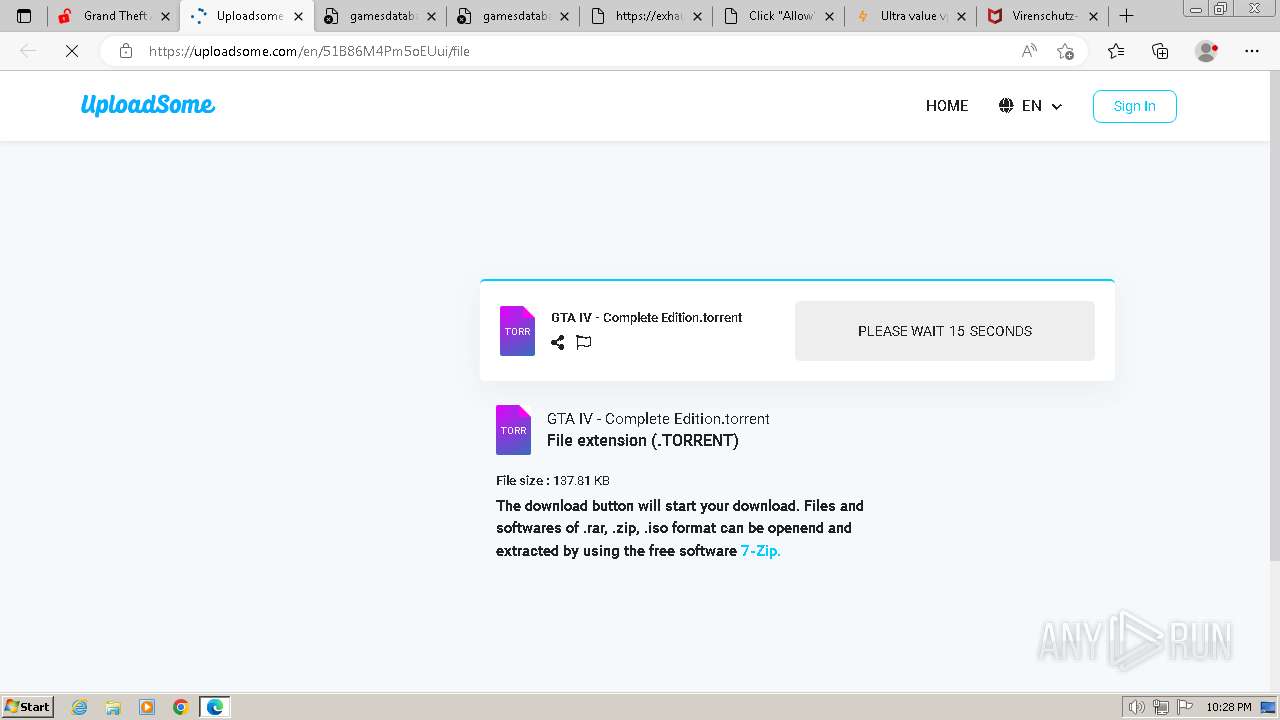This screenshot has width=1280, height=720.
Task: Close the Grand Theft tab
Action: tap(165, 16)
